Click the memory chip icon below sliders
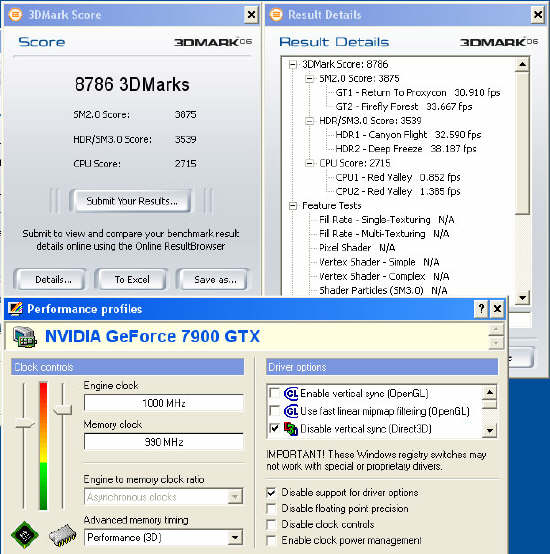This screenshot has height=554, width=550. (62, 535)
